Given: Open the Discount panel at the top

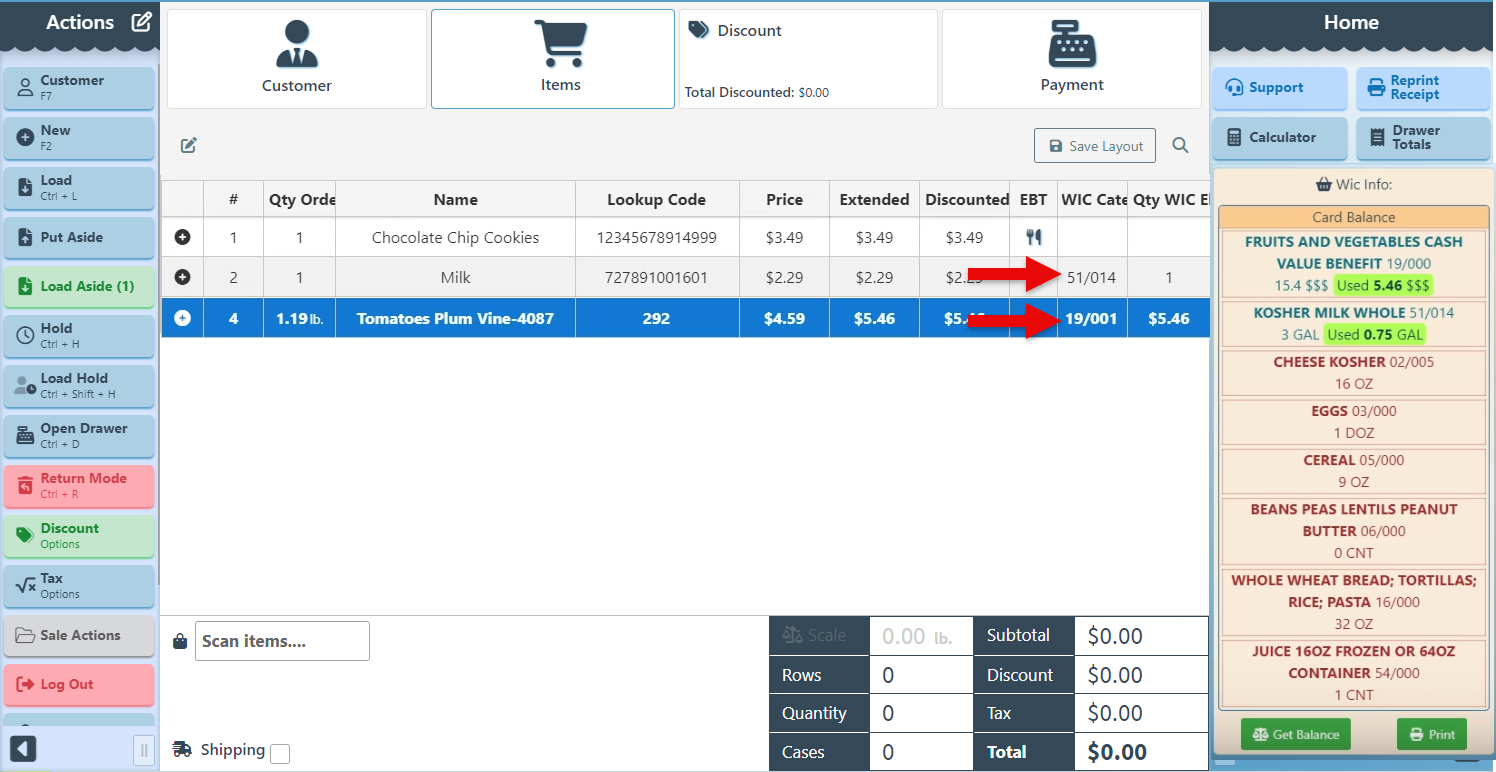Looking at the screenshot, I should (x=808, y=59).
